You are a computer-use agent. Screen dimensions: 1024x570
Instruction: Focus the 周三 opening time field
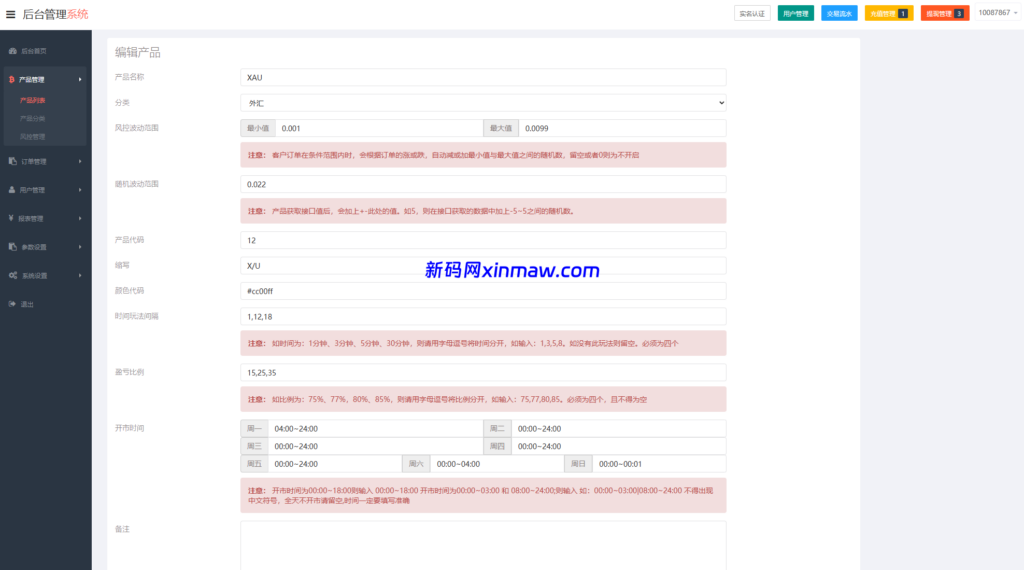376,447
